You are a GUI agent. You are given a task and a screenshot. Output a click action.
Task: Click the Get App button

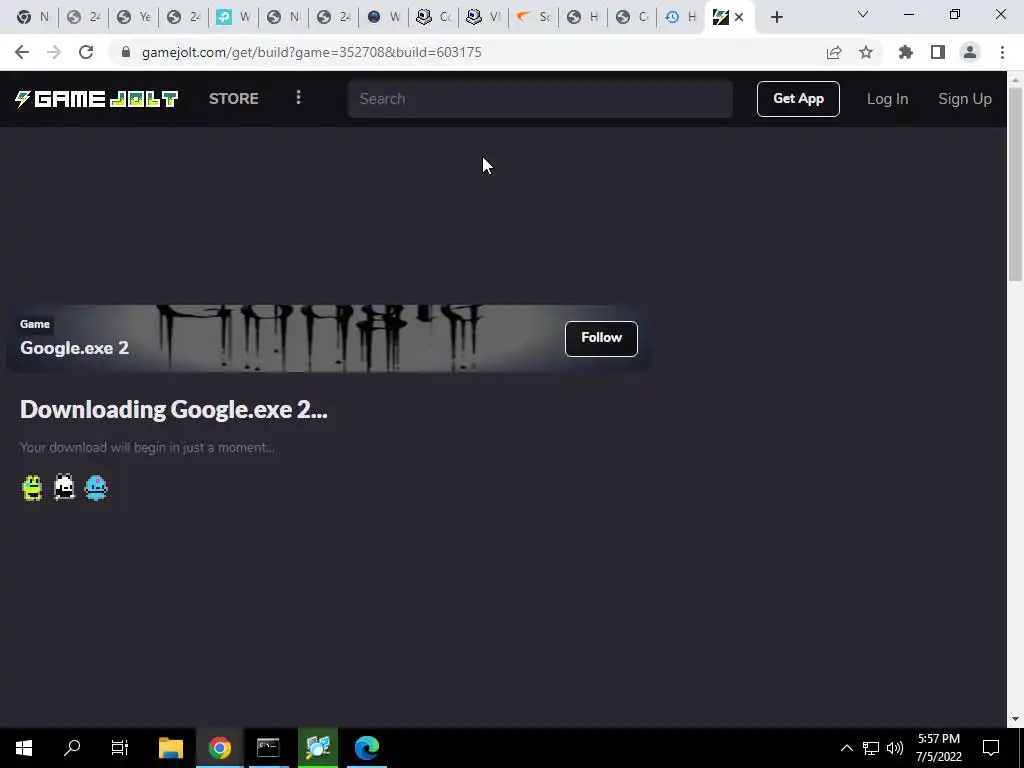[798, 99]
